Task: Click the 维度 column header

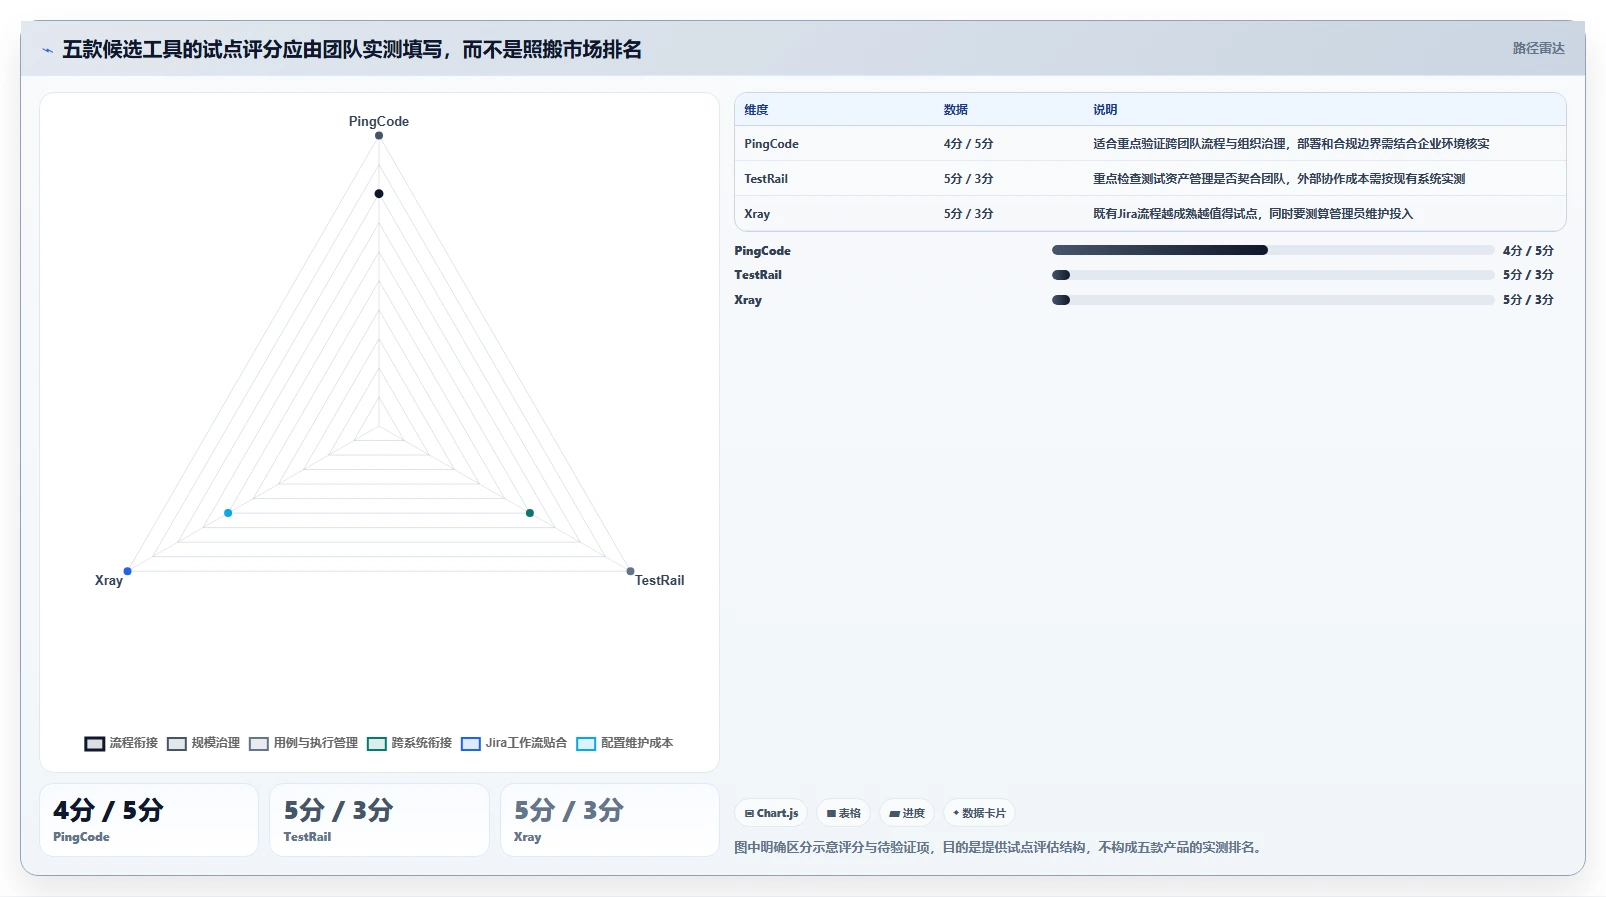Action: 756,110
